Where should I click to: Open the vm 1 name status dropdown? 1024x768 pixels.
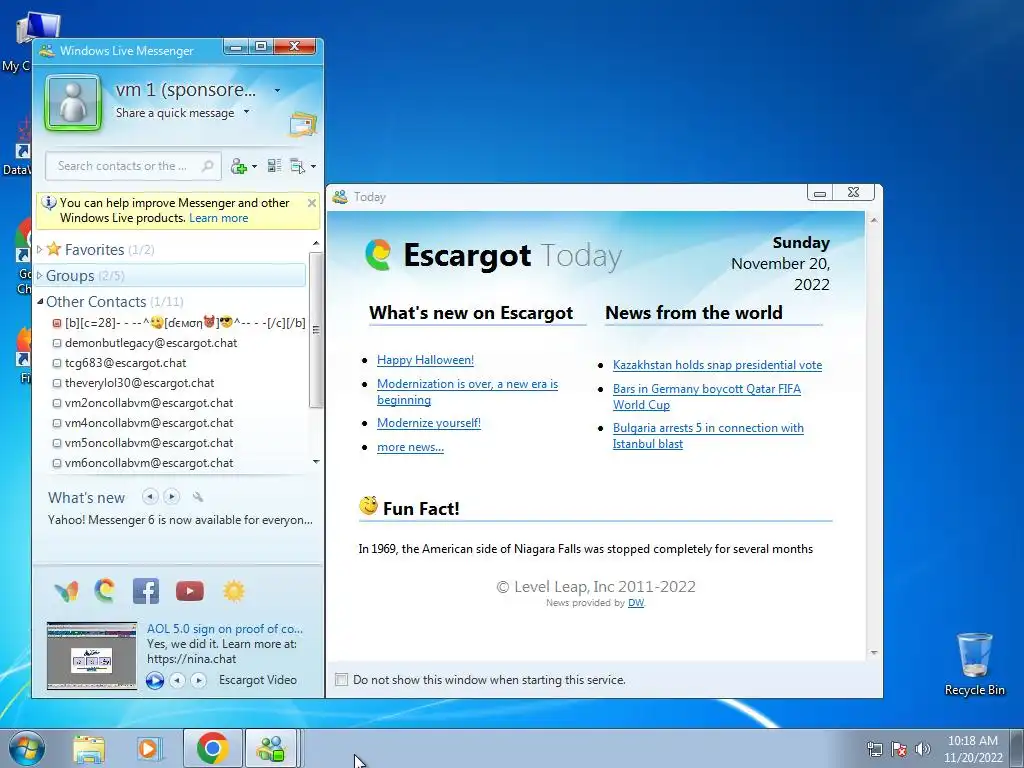(x=278, y=90)
